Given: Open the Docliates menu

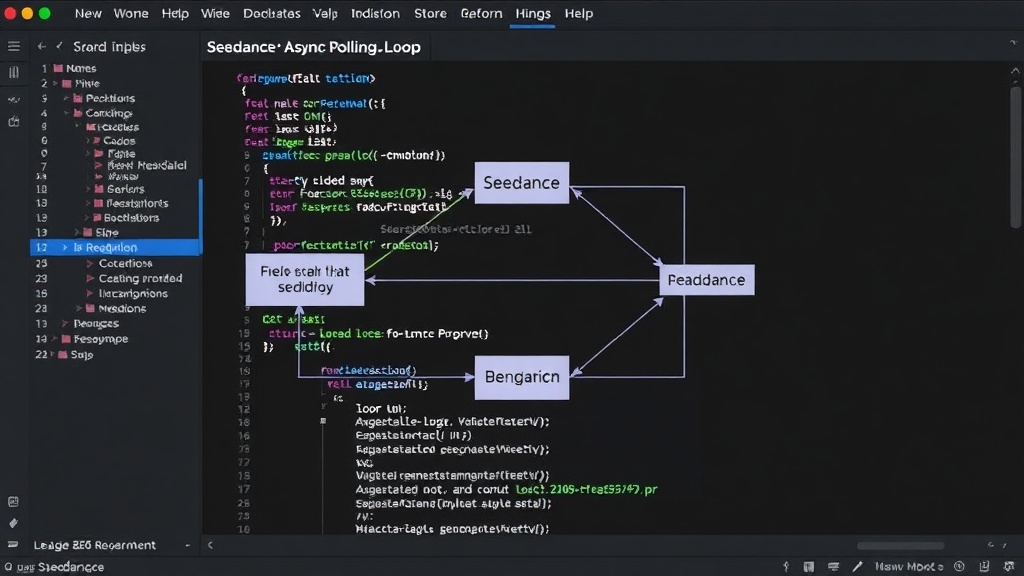Looking at the screenshot, I should click(272, 13).
